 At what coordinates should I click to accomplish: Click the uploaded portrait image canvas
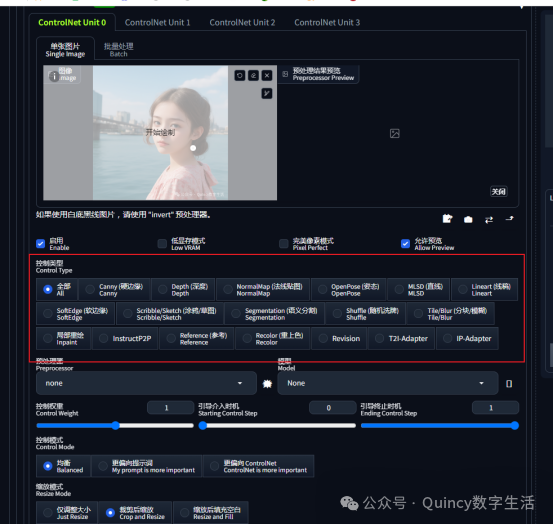pos(160,133)
